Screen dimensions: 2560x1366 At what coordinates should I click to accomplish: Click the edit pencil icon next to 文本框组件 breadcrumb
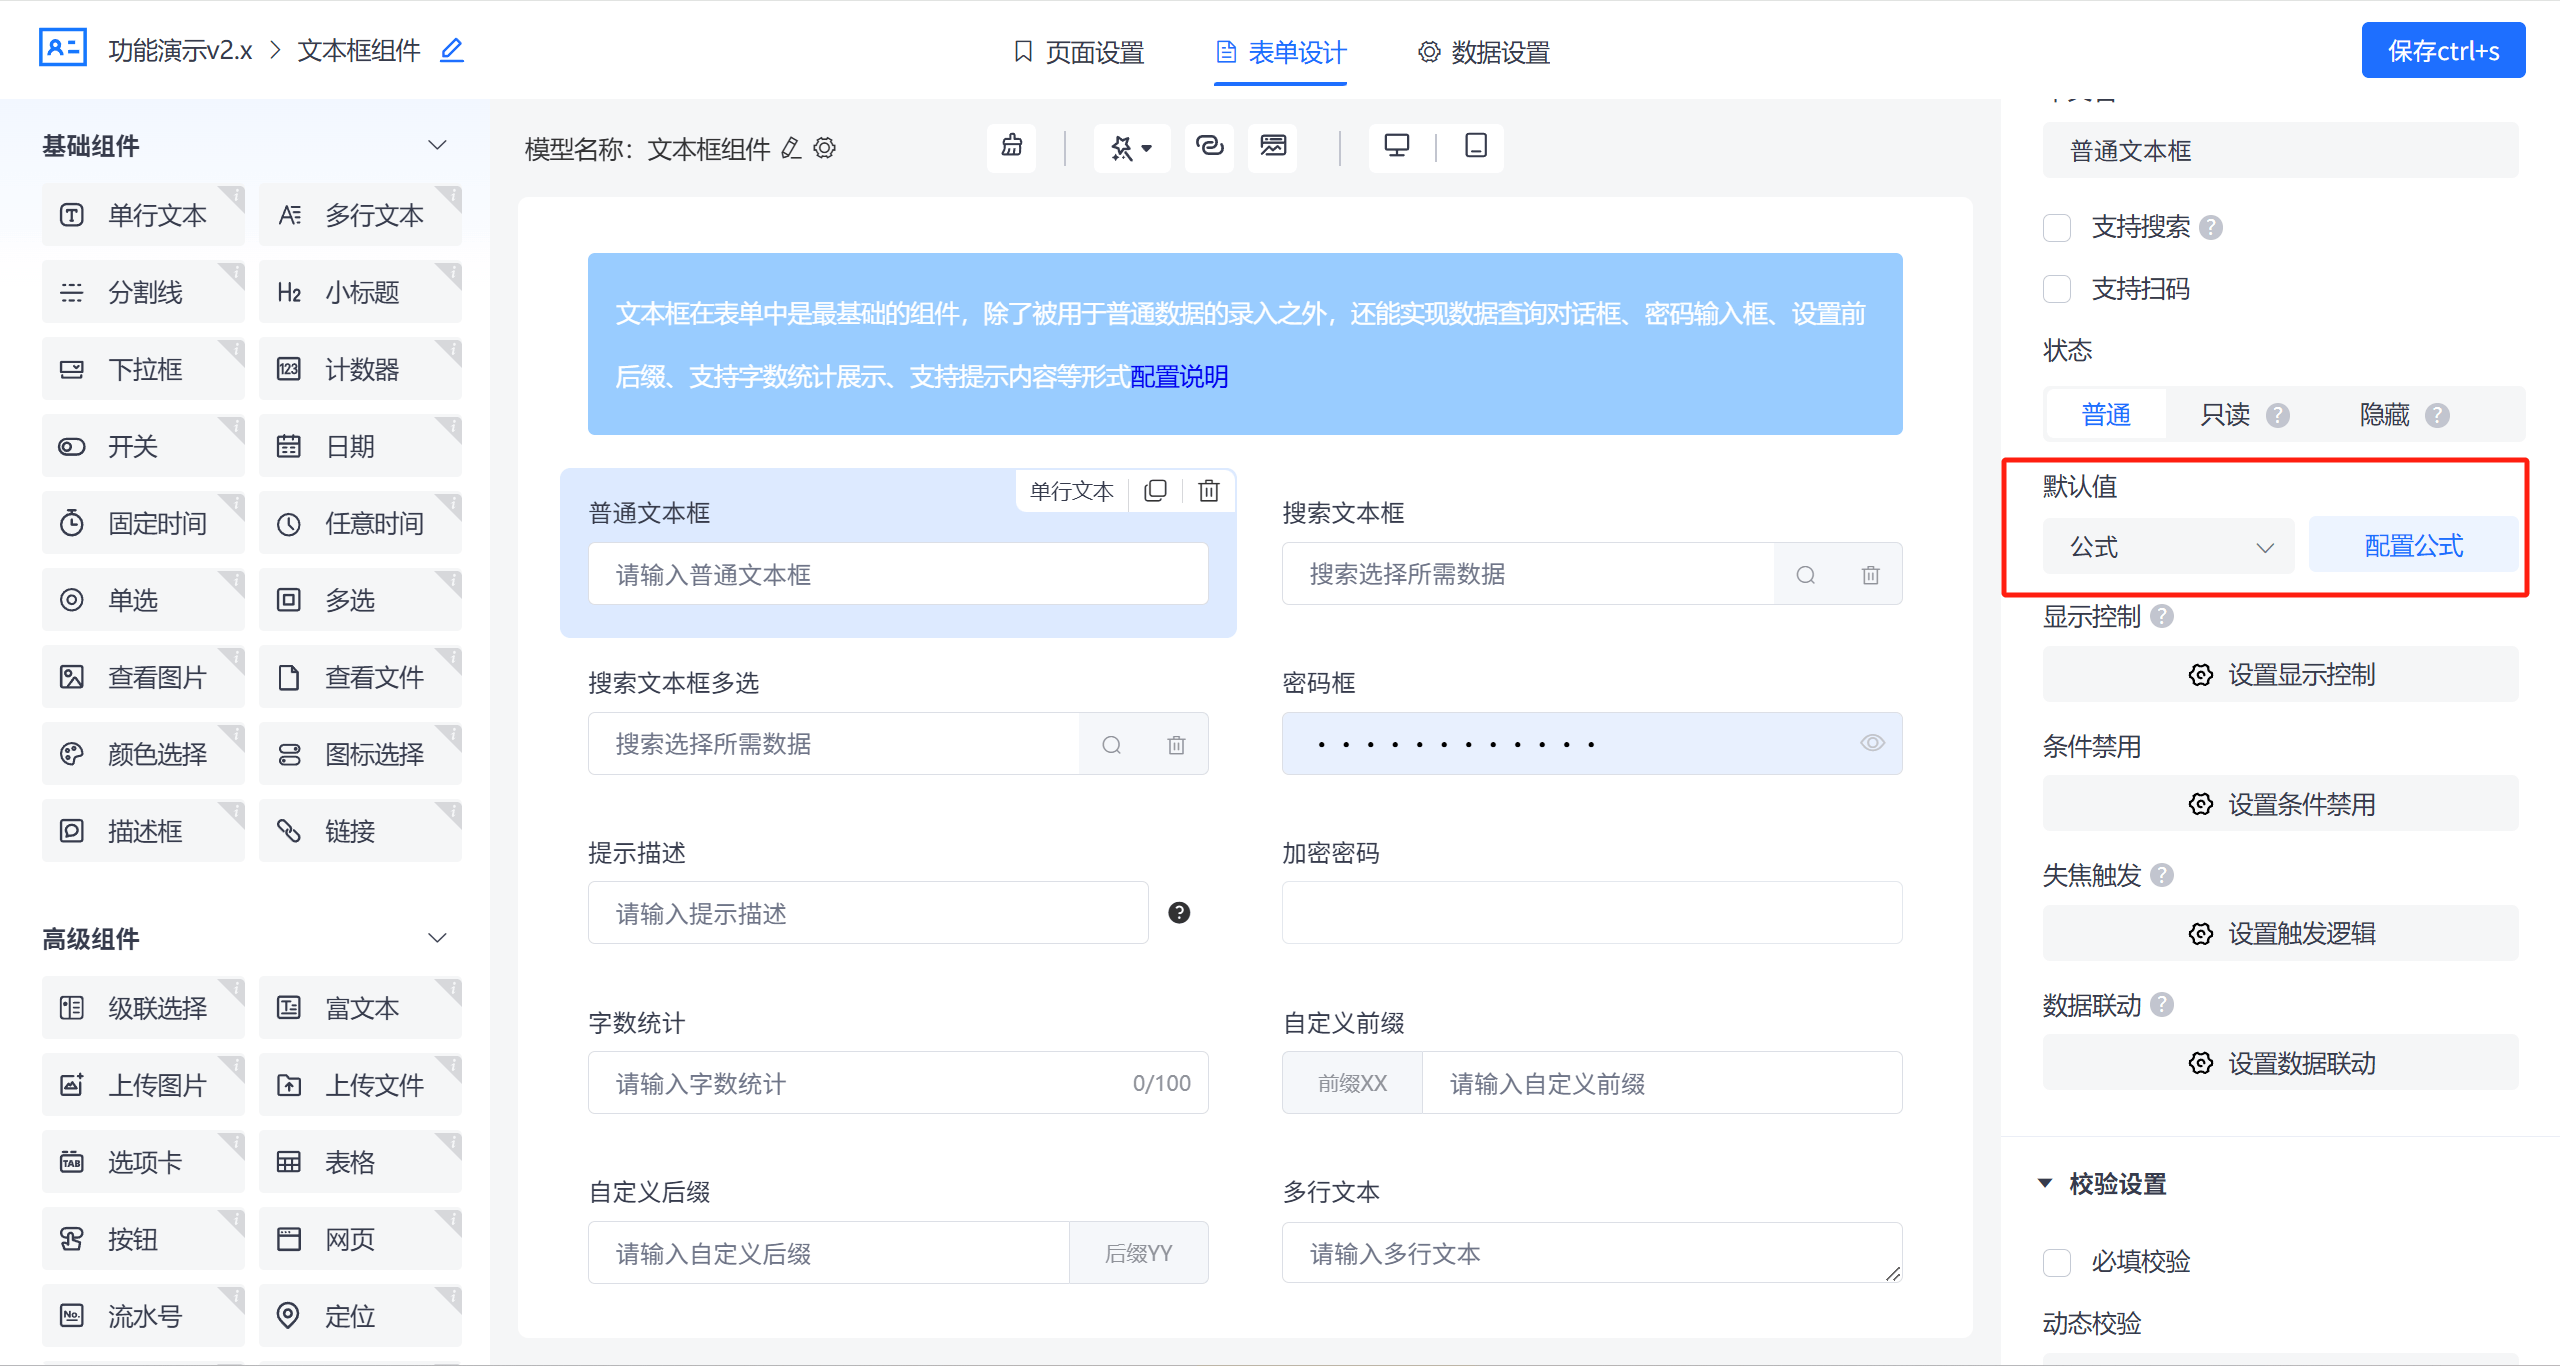point(452,50)
